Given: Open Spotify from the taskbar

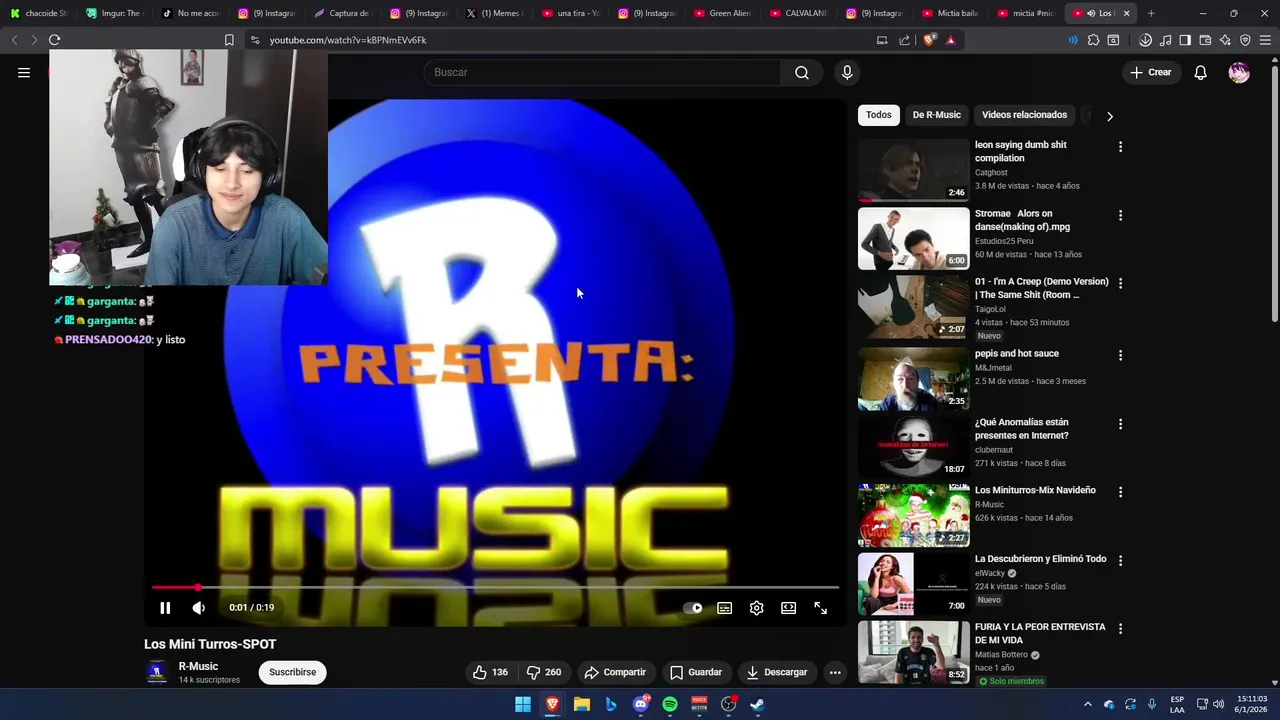Looking at the screenshot, I should tap(670, 704).
